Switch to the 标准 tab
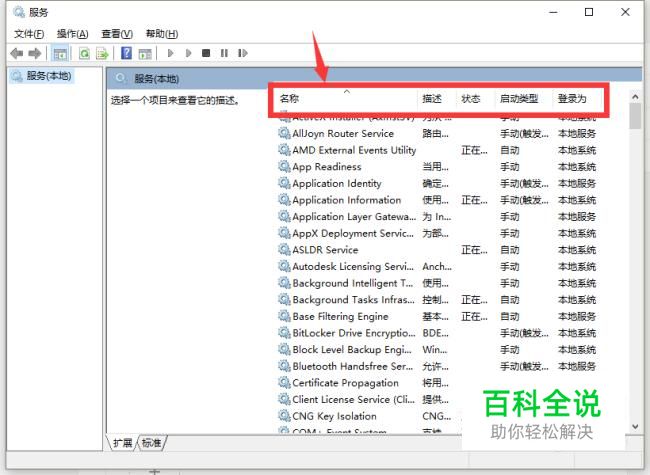The image size is (650, 475). 151,443
